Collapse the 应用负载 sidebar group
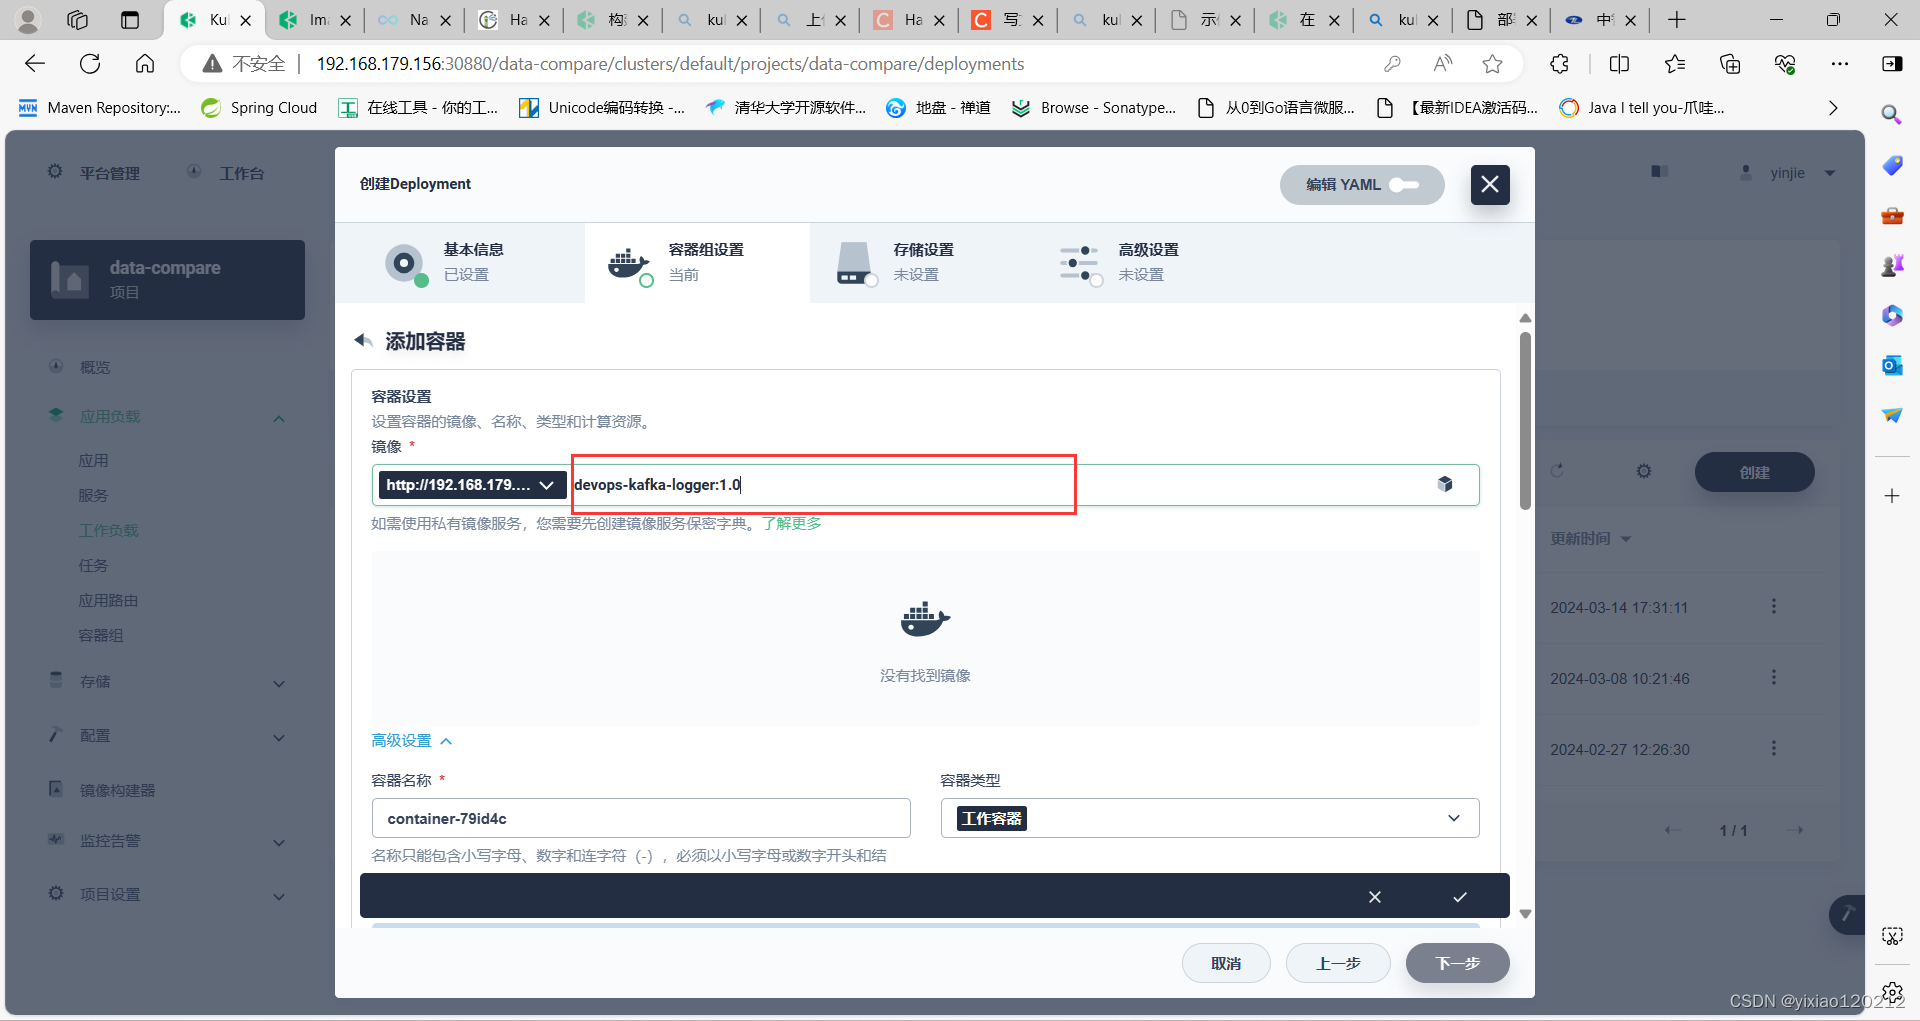Viewport: 1920px width, 1021px height. pos(279,418)
